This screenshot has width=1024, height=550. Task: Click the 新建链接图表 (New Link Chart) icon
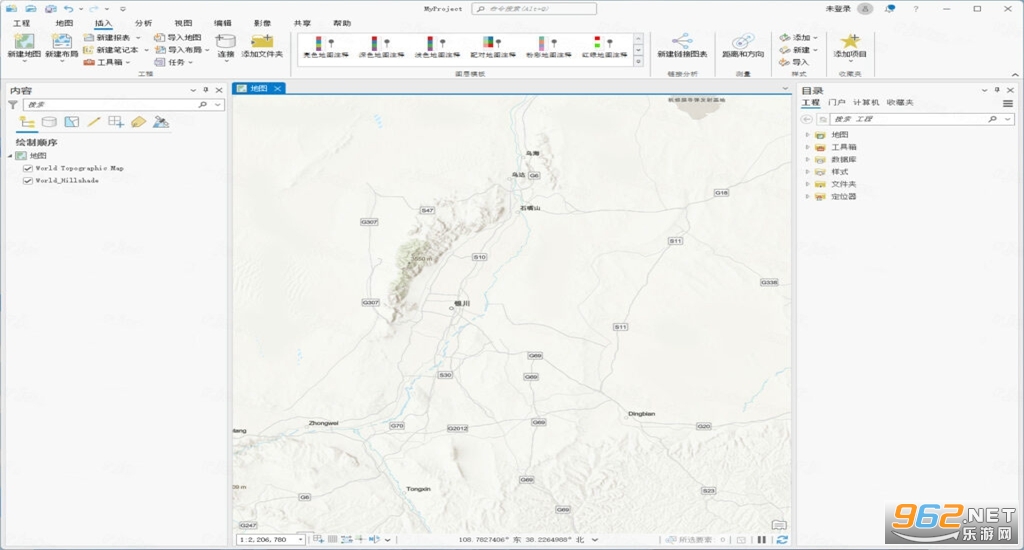point(682,41)
